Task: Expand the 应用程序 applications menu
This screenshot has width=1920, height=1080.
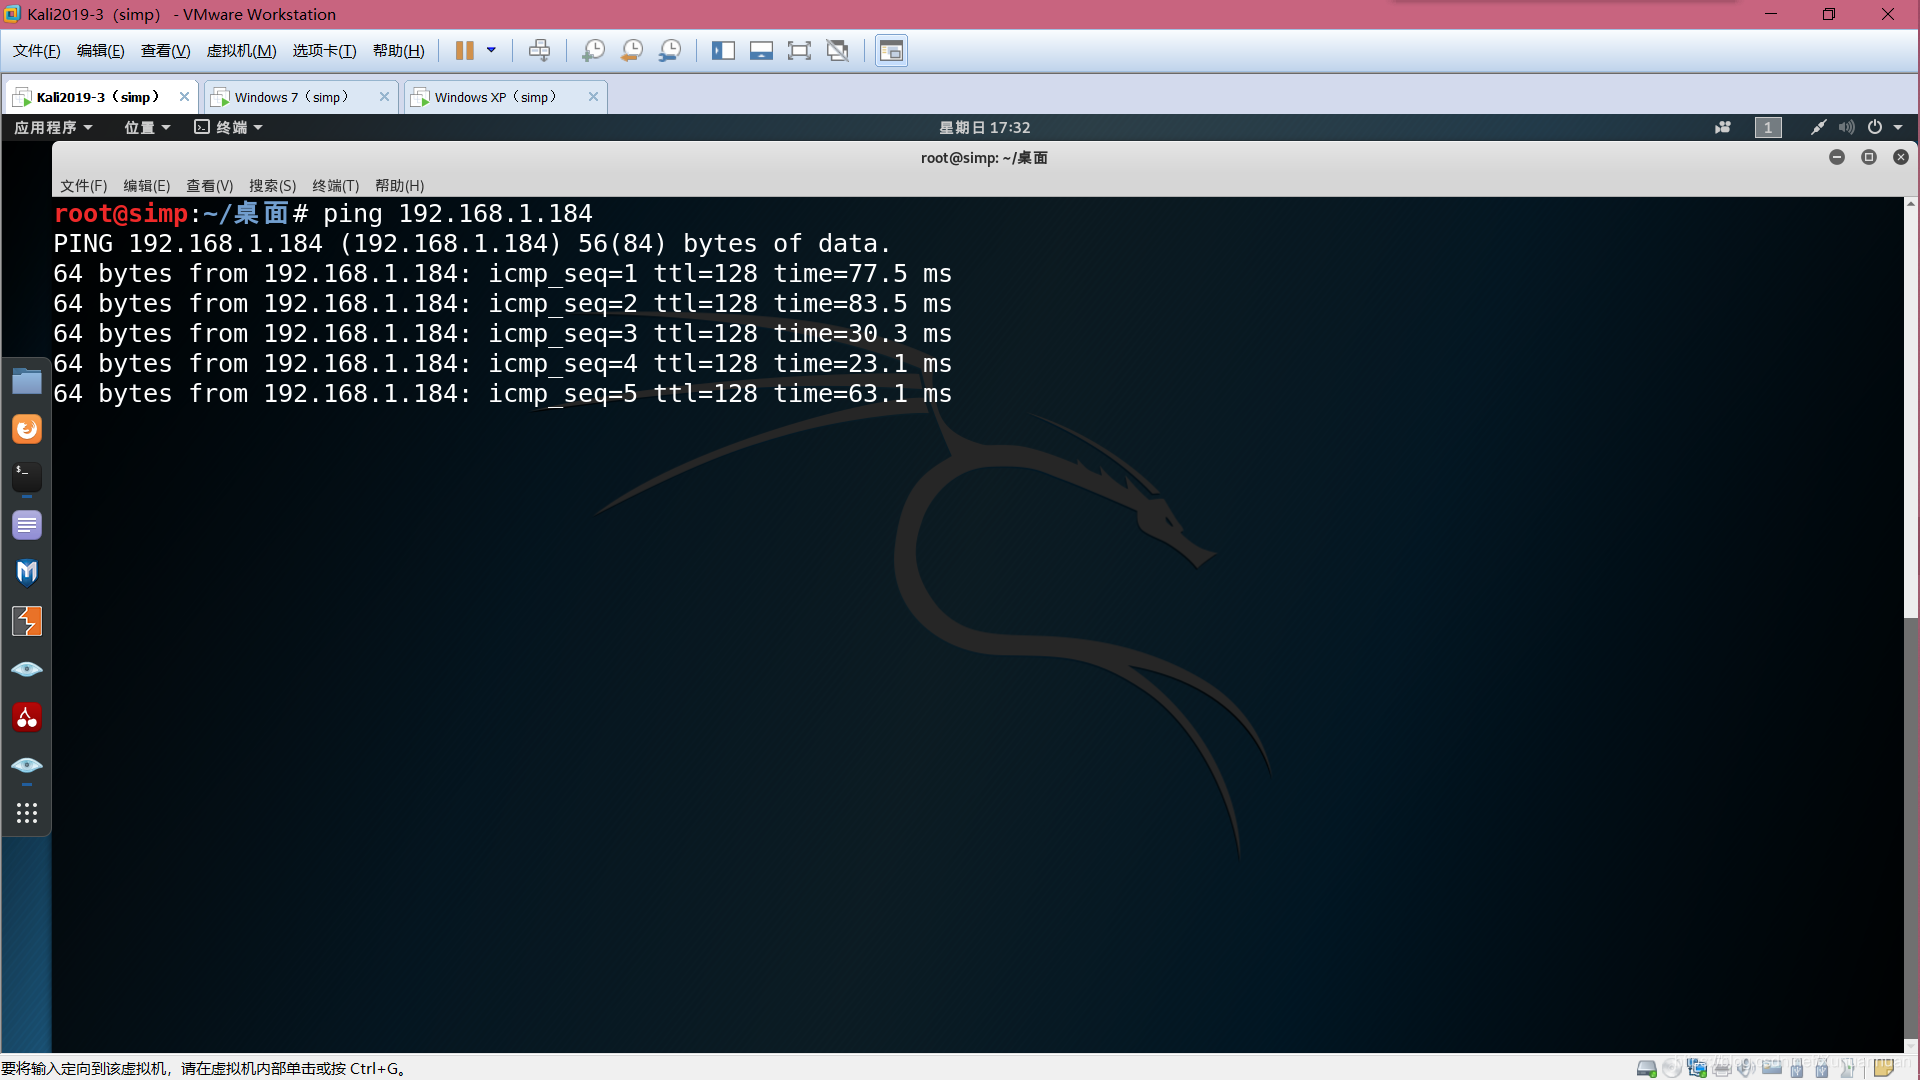Action: [53, 127]
